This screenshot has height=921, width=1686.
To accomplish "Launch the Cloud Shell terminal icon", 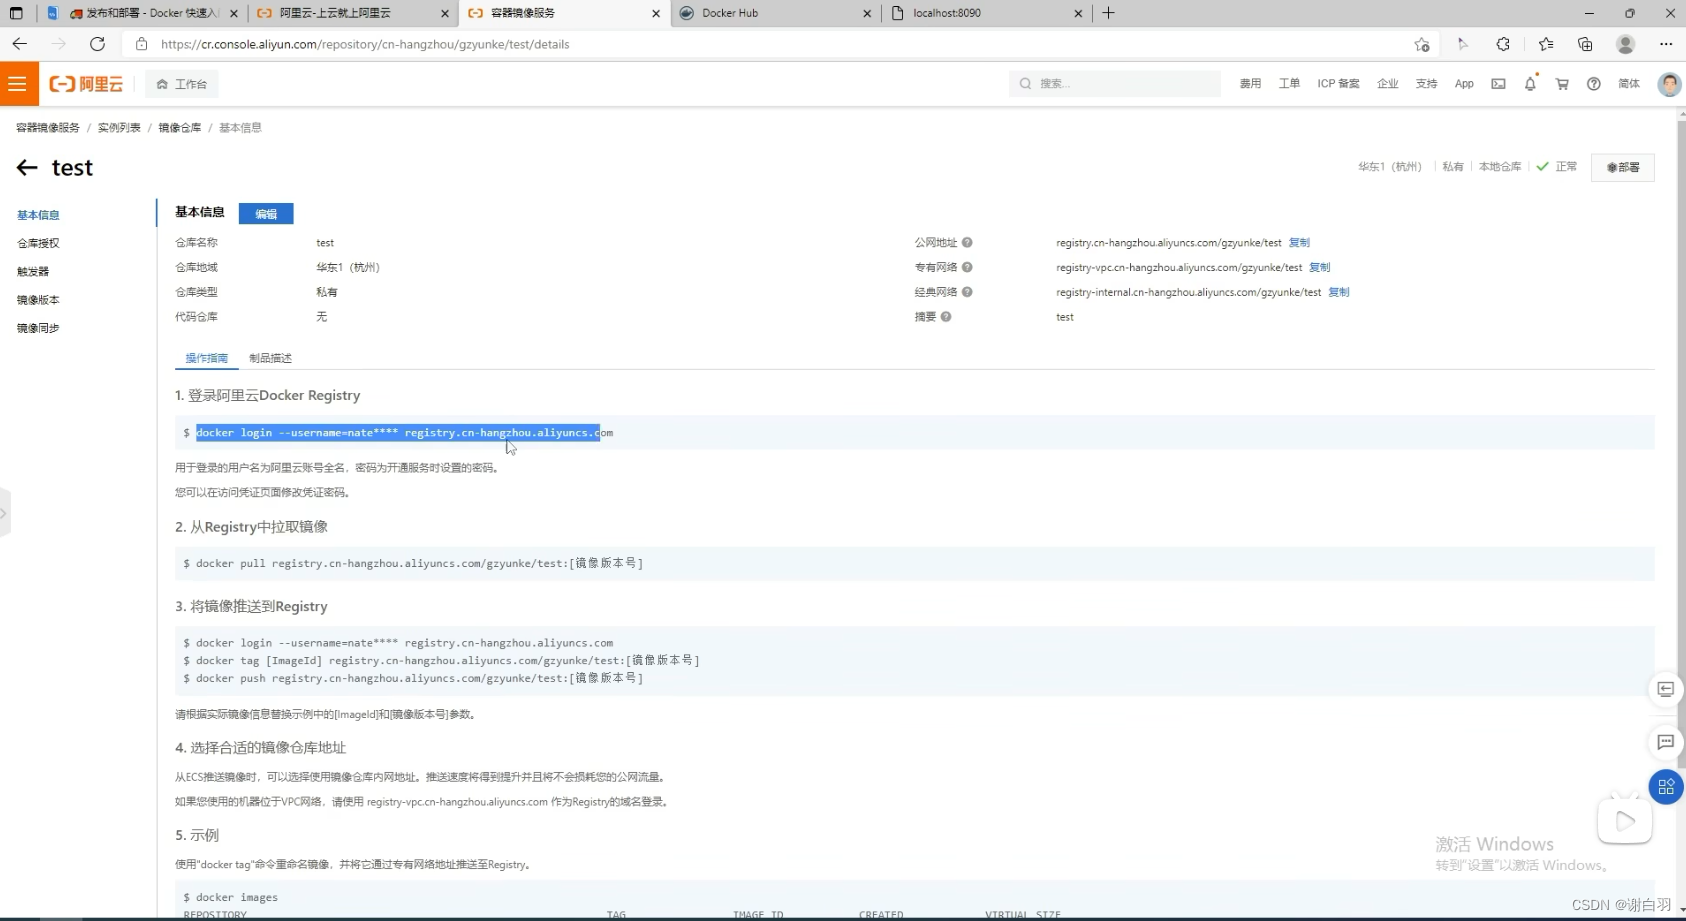I will 1498,84.
